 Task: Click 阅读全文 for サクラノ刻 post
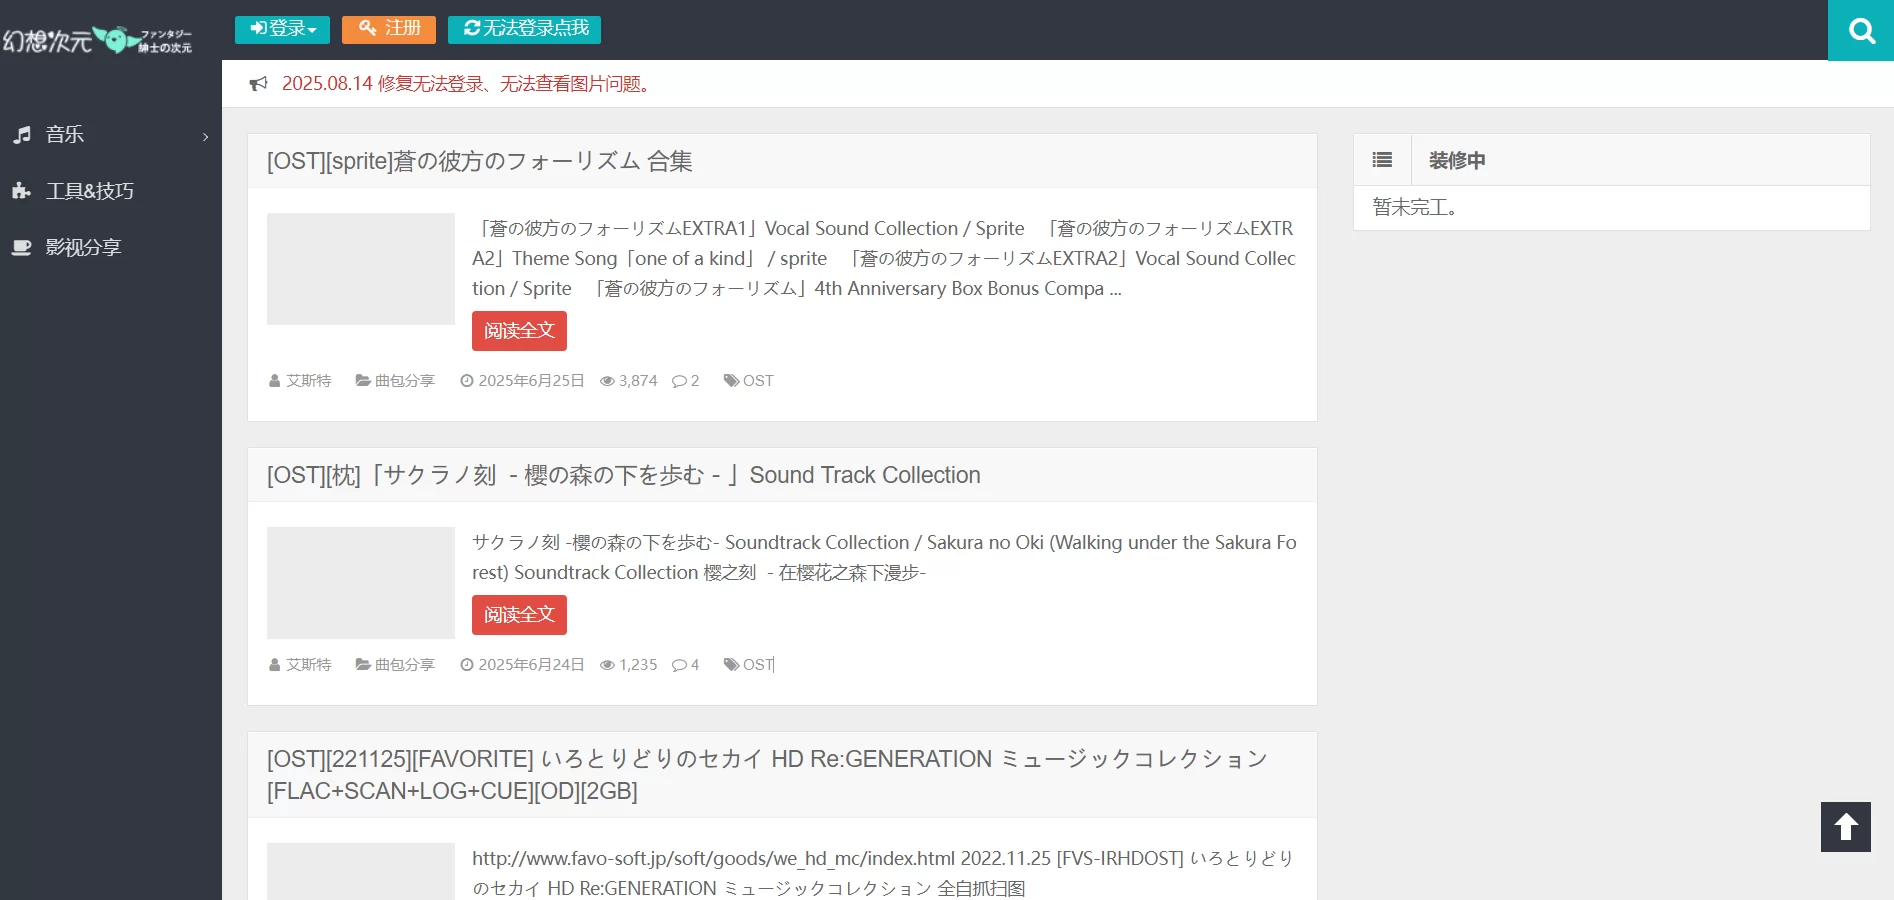click(x=519, y=615)
